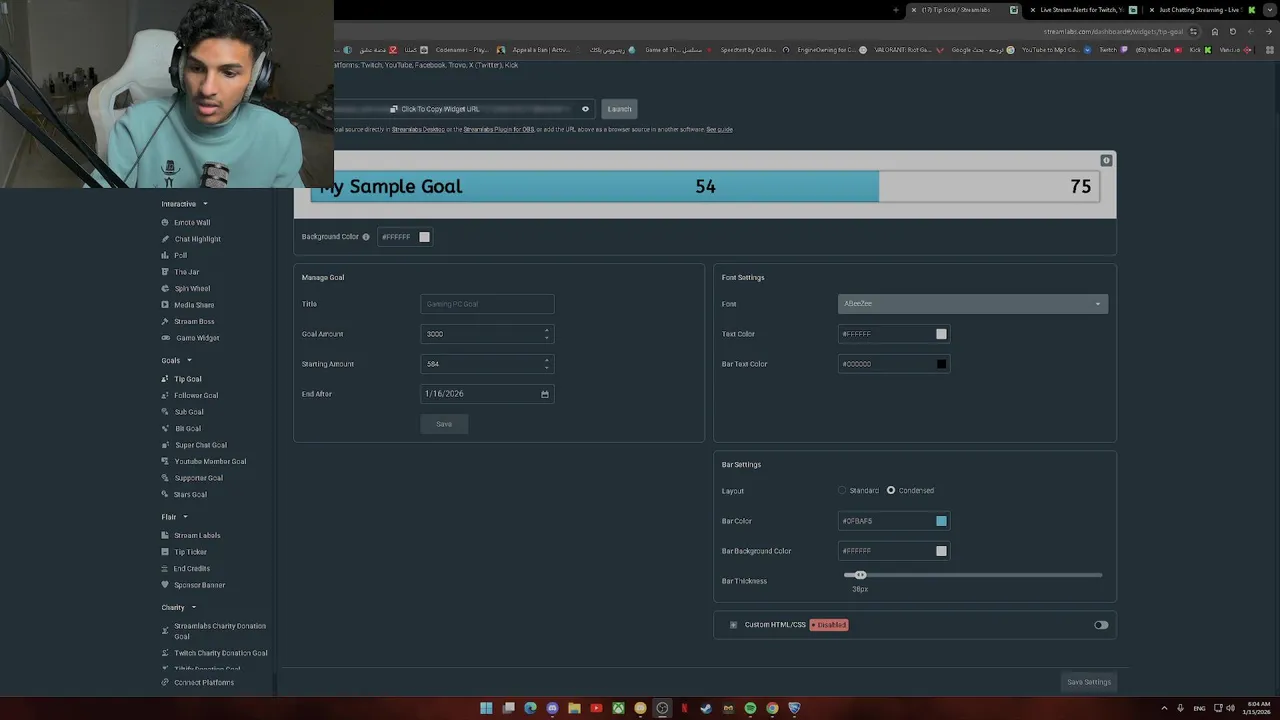The height and width of the screenshot is (720, 1280).
Task: Open the End After calendar picker
Action: tap(545, 394)
